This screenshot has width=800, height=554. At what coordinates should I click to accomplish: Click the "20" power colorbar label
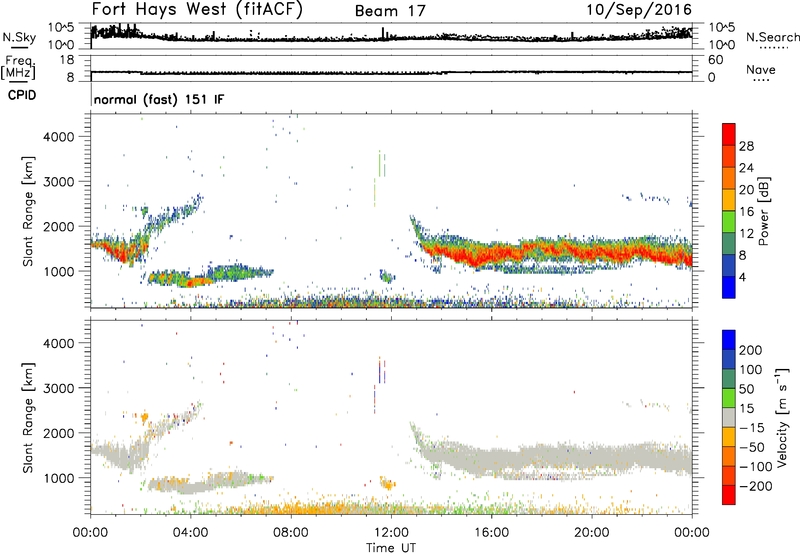(x=746, y=190)
